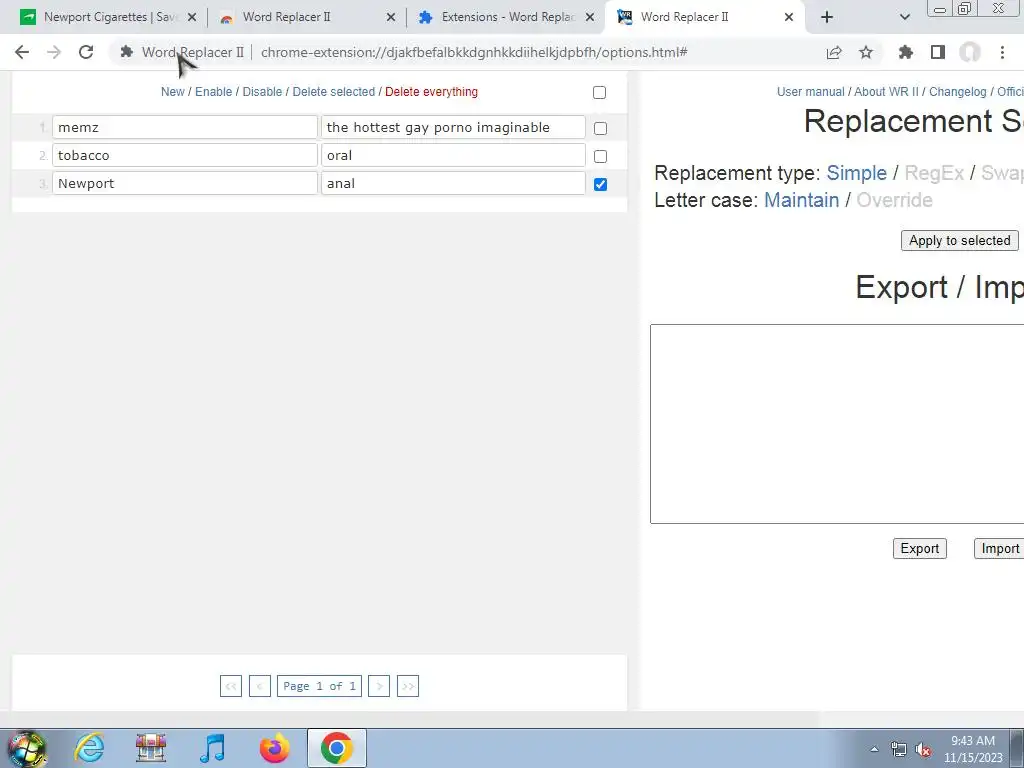Click the forward navigation arrow
This screenshot has width=1024, height=768.
tap(54, 52)
